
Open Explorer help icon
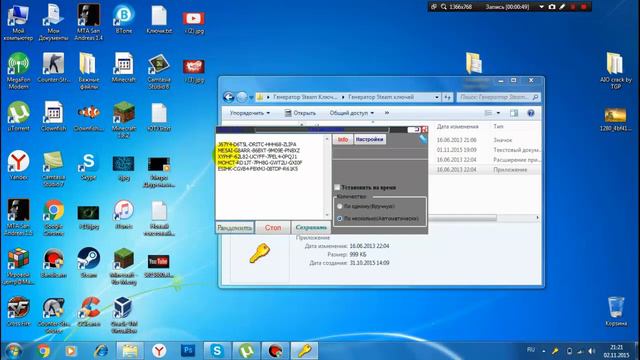(531, 113)
